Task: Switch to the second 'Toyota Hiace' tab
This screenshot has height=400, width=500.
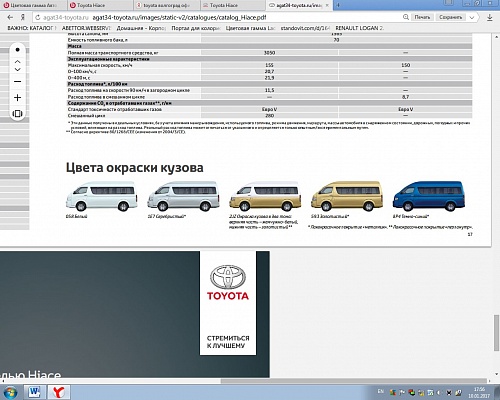Action: (233, 5)
